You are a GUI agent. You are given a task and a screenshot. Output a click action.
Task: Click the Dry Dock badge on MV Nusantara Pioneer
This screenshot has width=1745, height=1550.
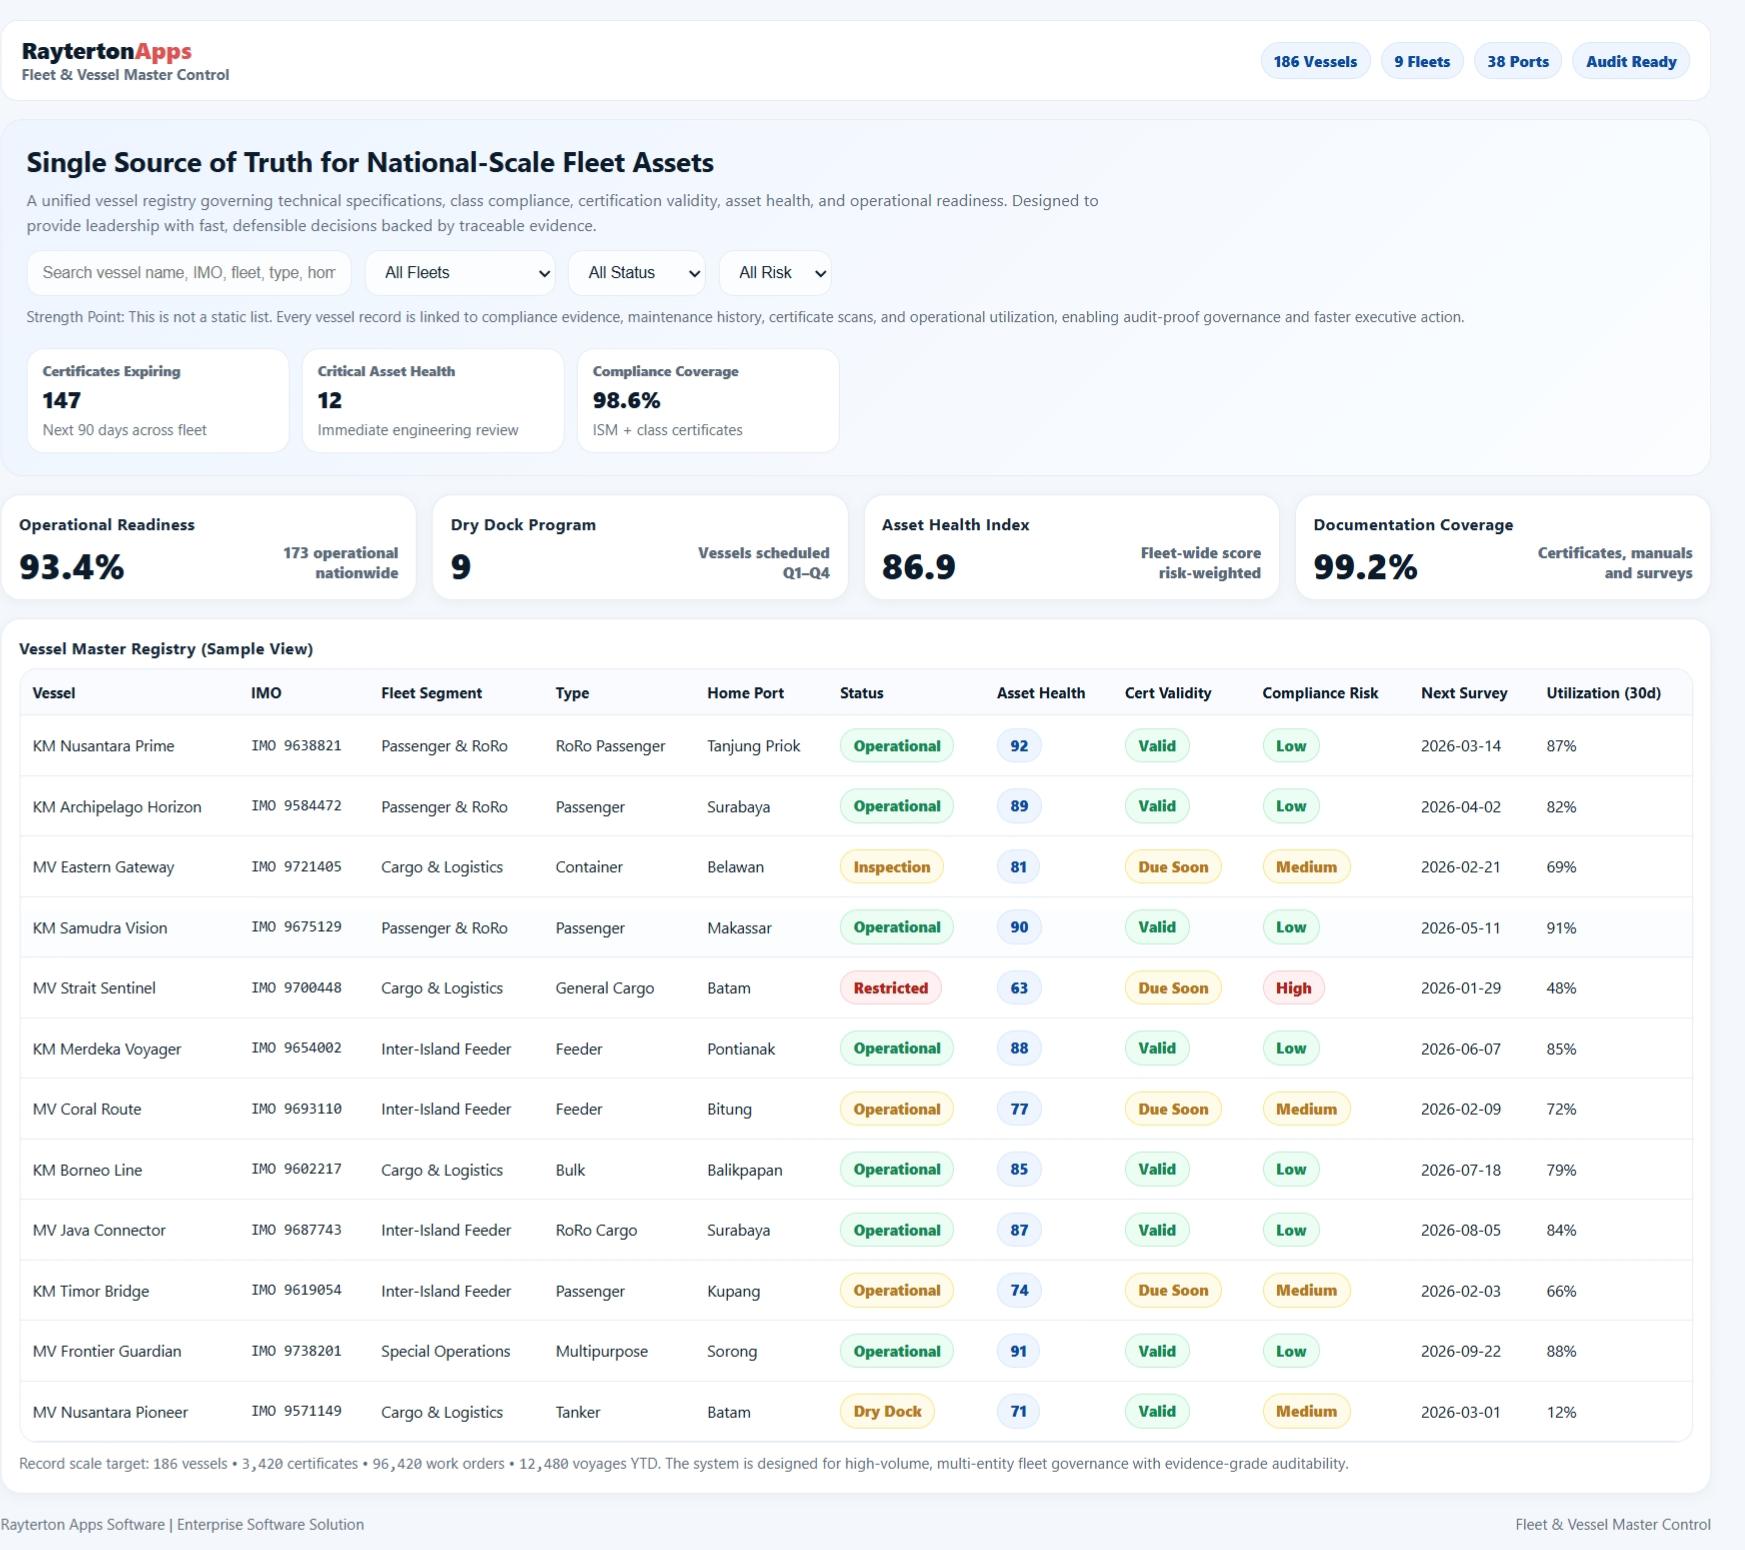(887, 1412)
